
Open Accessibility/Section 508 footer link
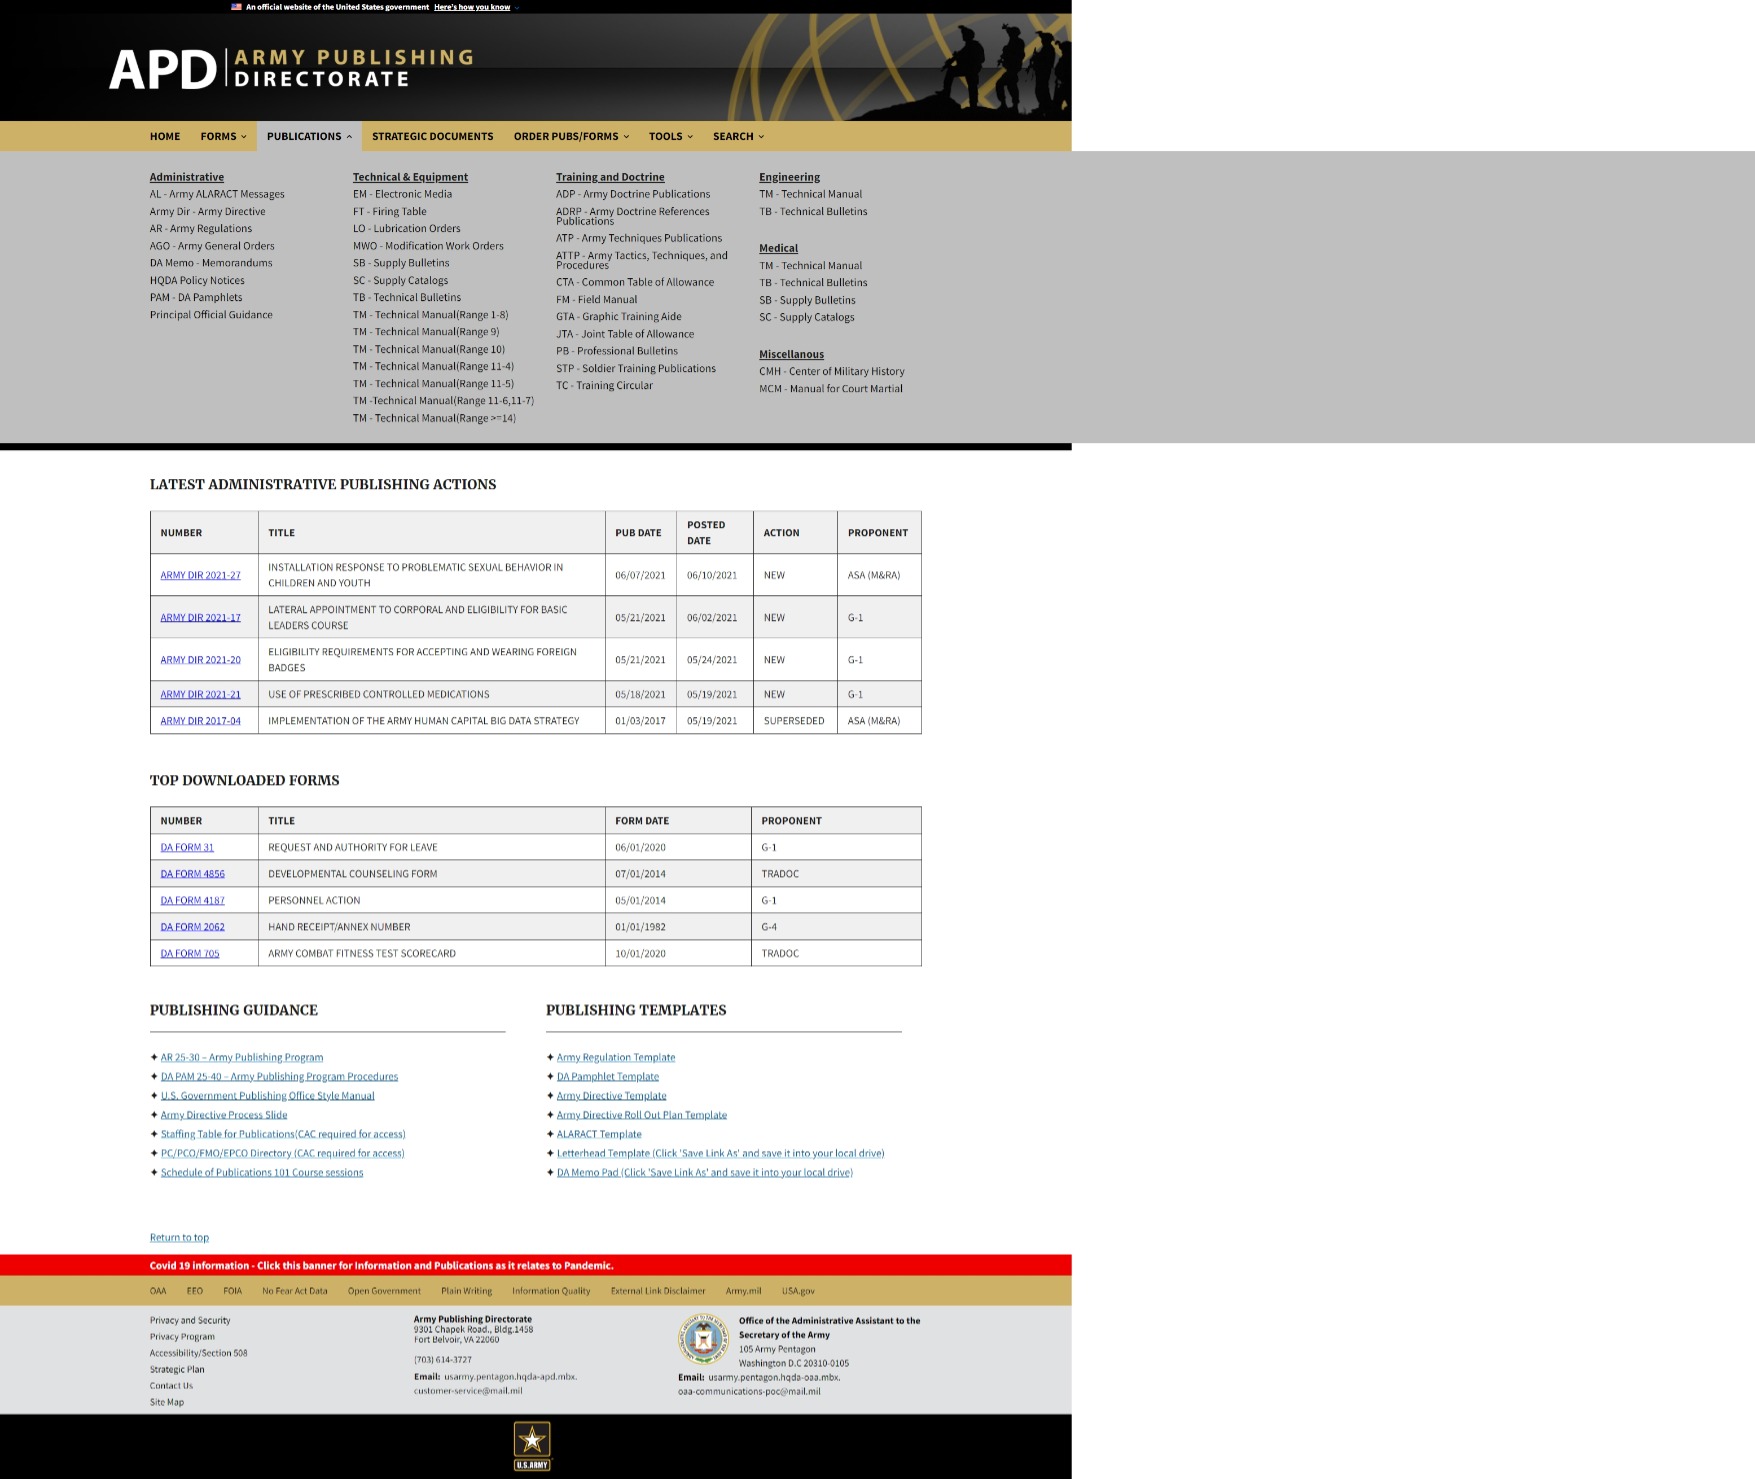199,1353
